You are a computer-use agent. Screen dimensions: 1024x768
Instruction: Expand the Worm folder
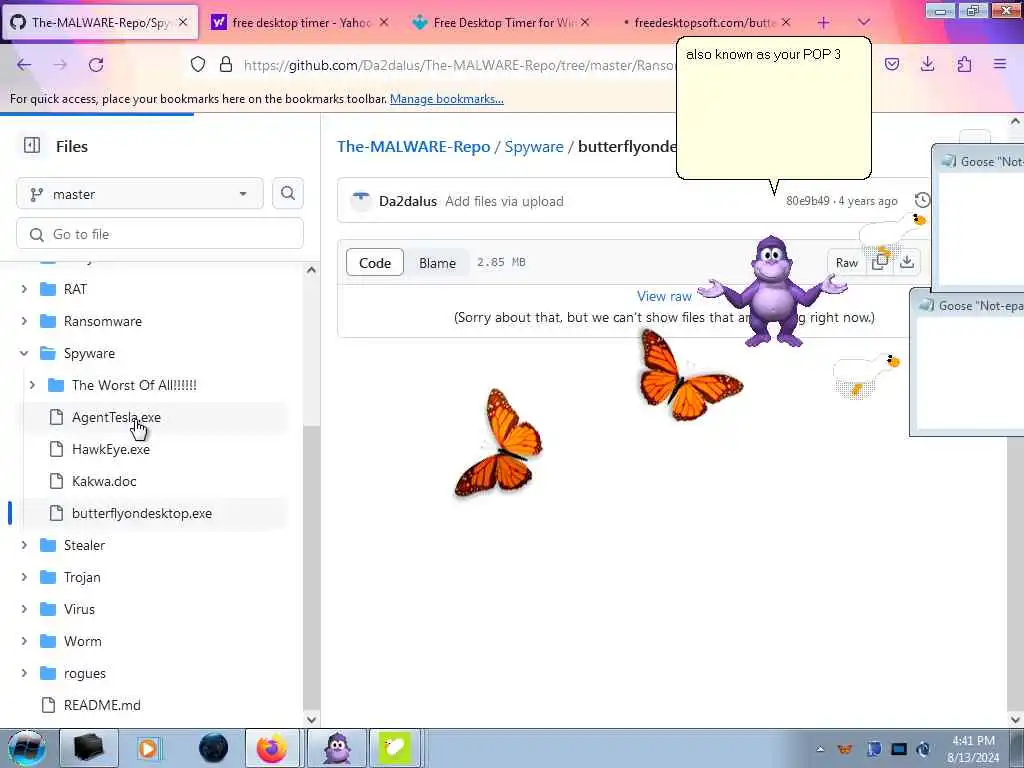click(24, 641)
